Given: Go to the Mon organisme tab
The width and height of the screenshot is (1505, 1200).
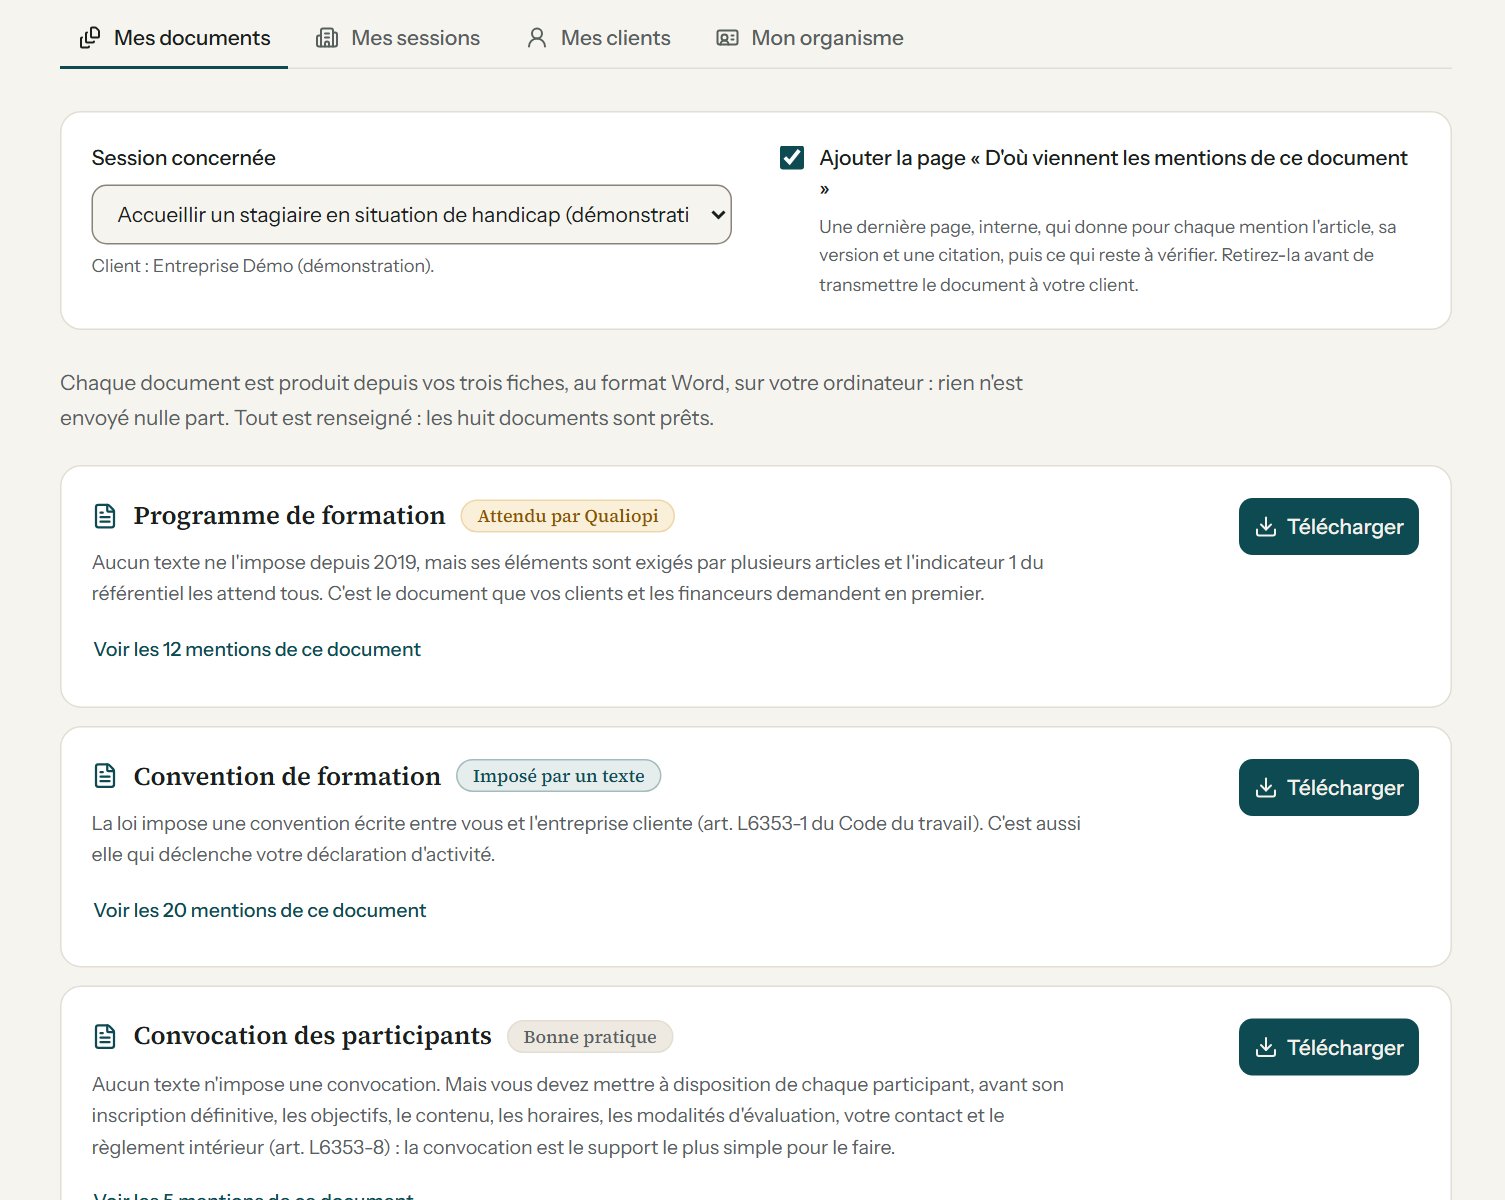Looking at the screenshot, I should (x=810, y=38).
